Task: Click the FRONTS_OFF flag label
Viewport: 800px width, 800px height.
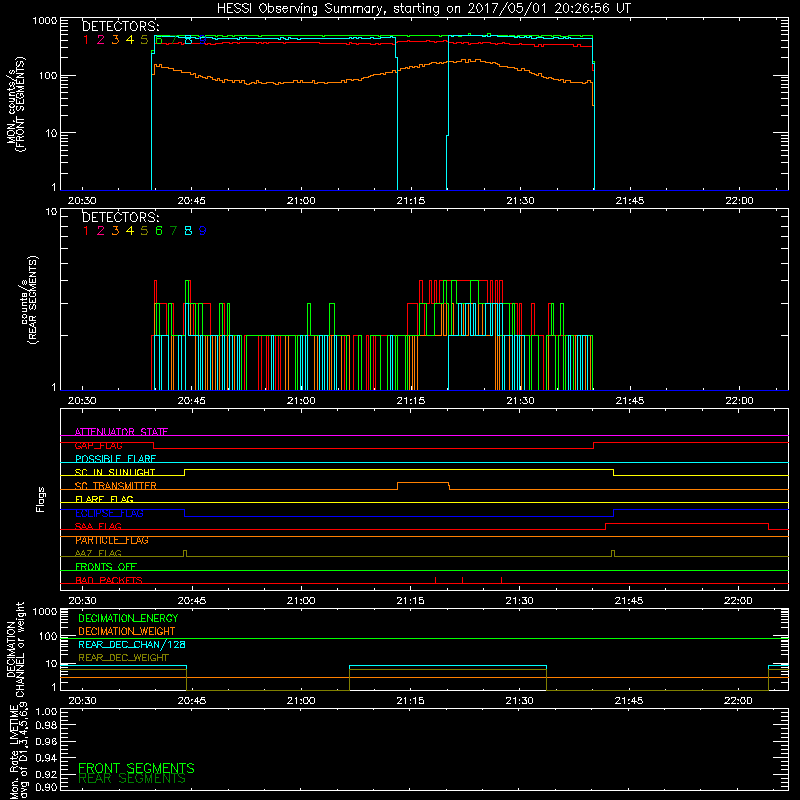Action: point(106,567)
